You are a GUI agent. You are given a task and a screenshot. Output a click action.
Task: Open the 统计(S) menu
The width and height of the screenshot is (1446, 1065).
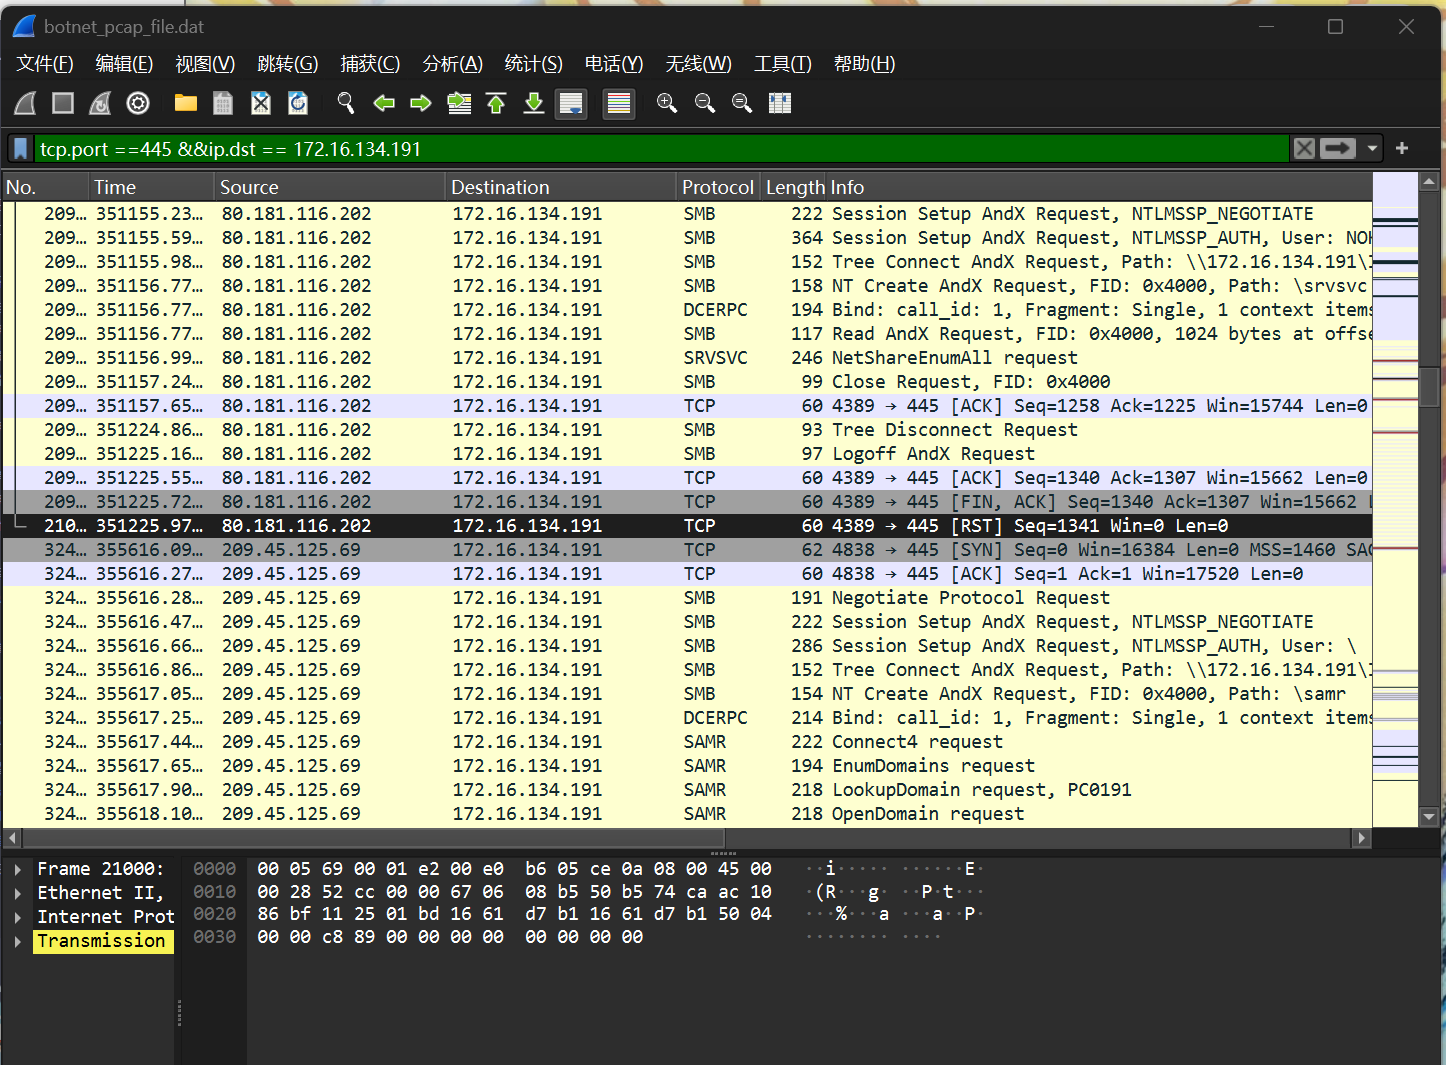(533, 64)
